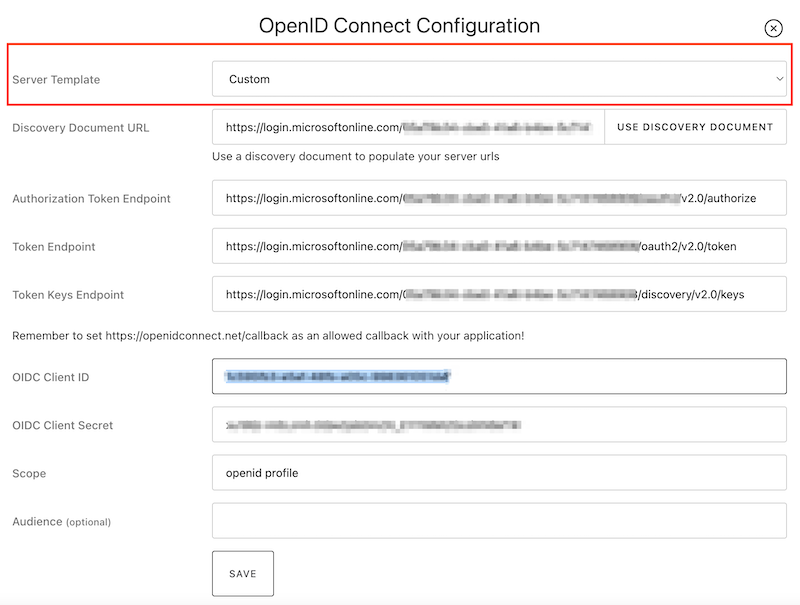Focus the Authorization Token Endpoint input
The image size is (800, 605).
(499, 198)
